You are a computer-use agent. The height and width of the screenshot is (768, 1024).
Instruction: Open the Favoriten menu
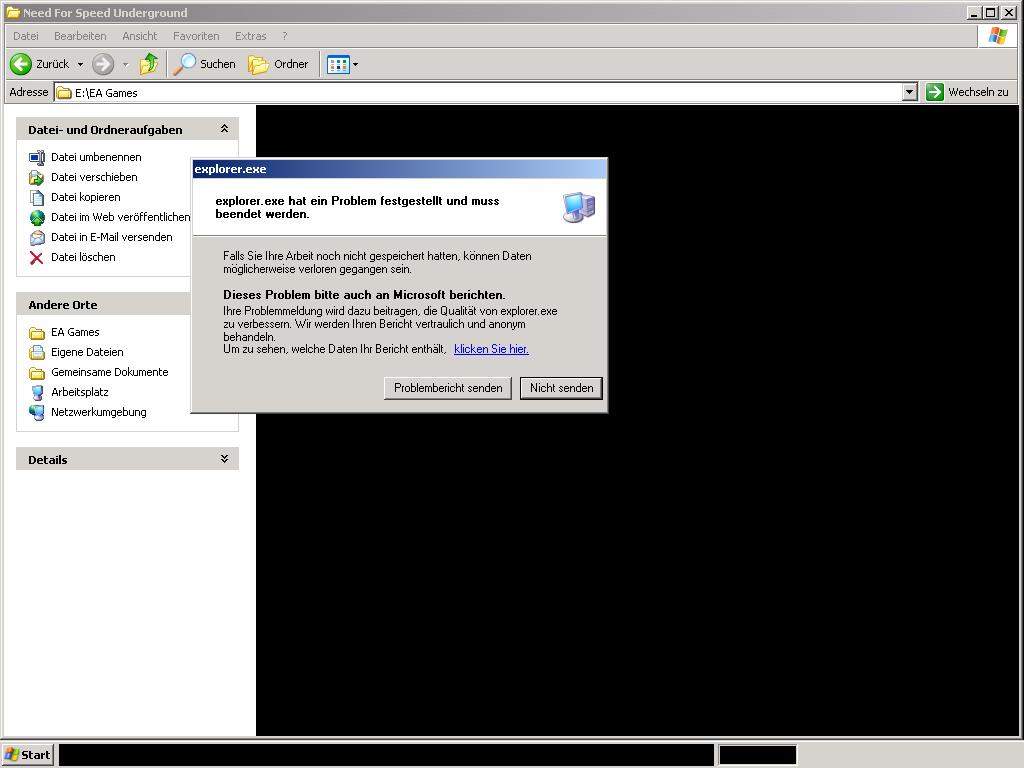(196, 36)
